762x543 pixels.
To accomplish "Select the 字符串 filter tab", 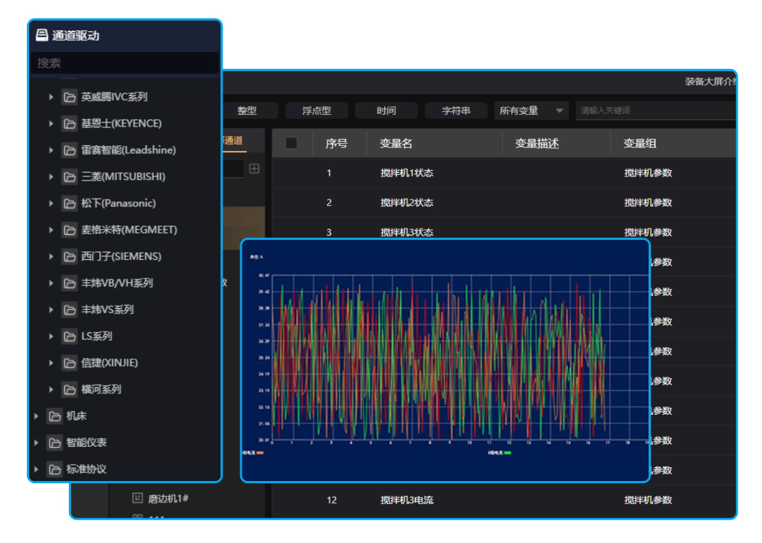I will point(455,111).
